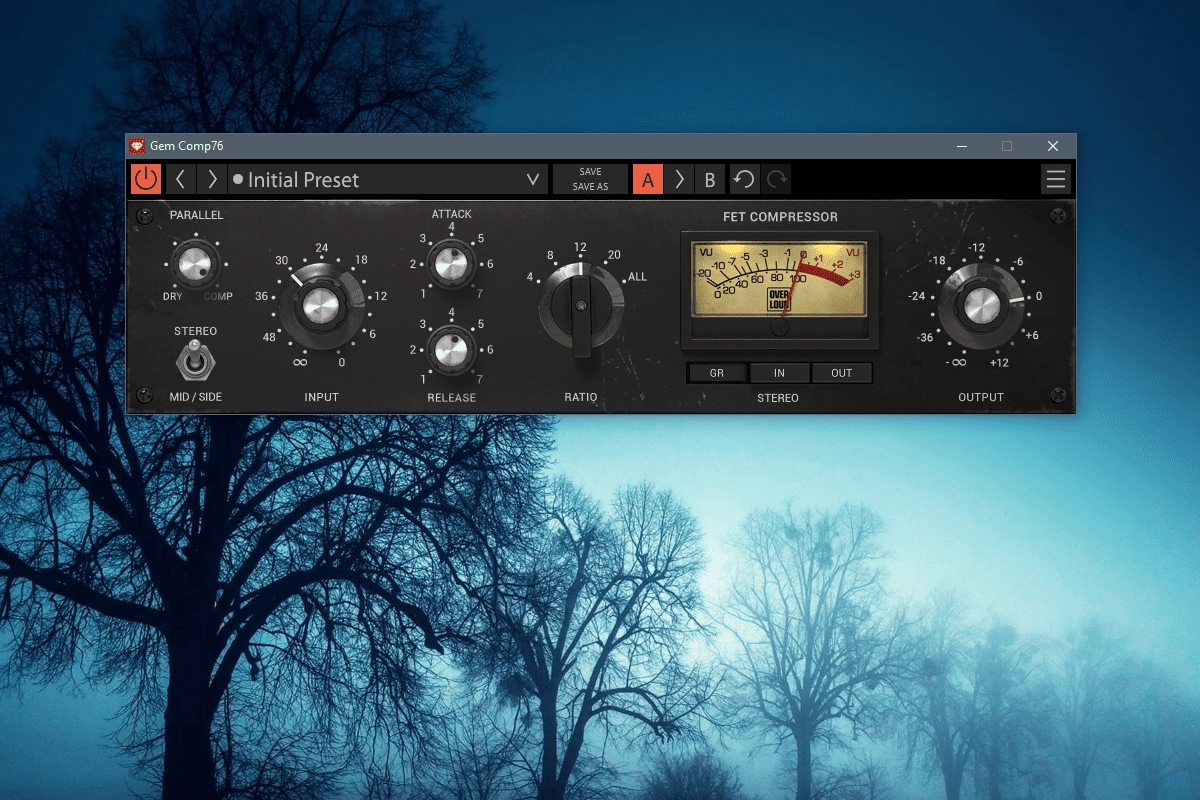Switch meter to IN mode
Image resolution: width=1200 pixels, height=800 pixels.
(x=779, y=373)
